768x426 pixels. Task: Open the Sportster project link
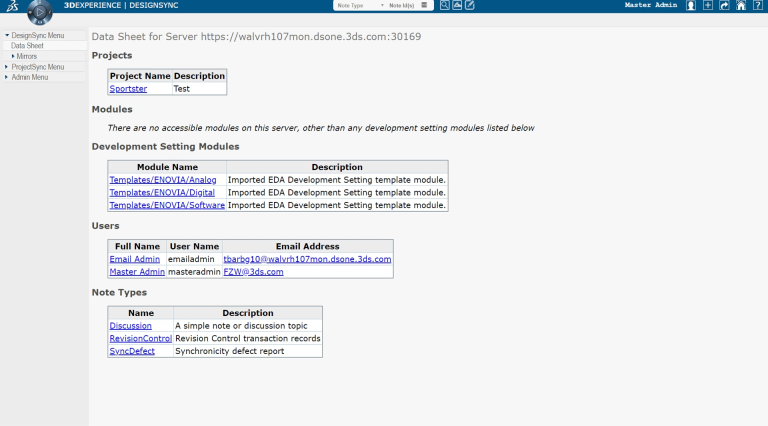pyautogui.click(x=128, y=89)
